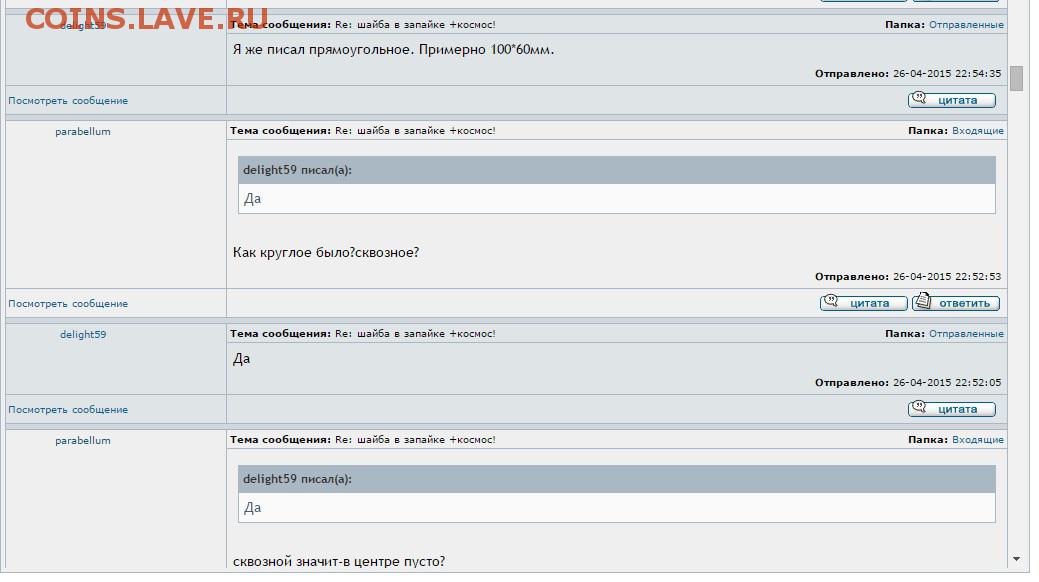1039x582 pixels.
Task: Click the quote button under the 22:52:05 message
Action: [952, 409]
